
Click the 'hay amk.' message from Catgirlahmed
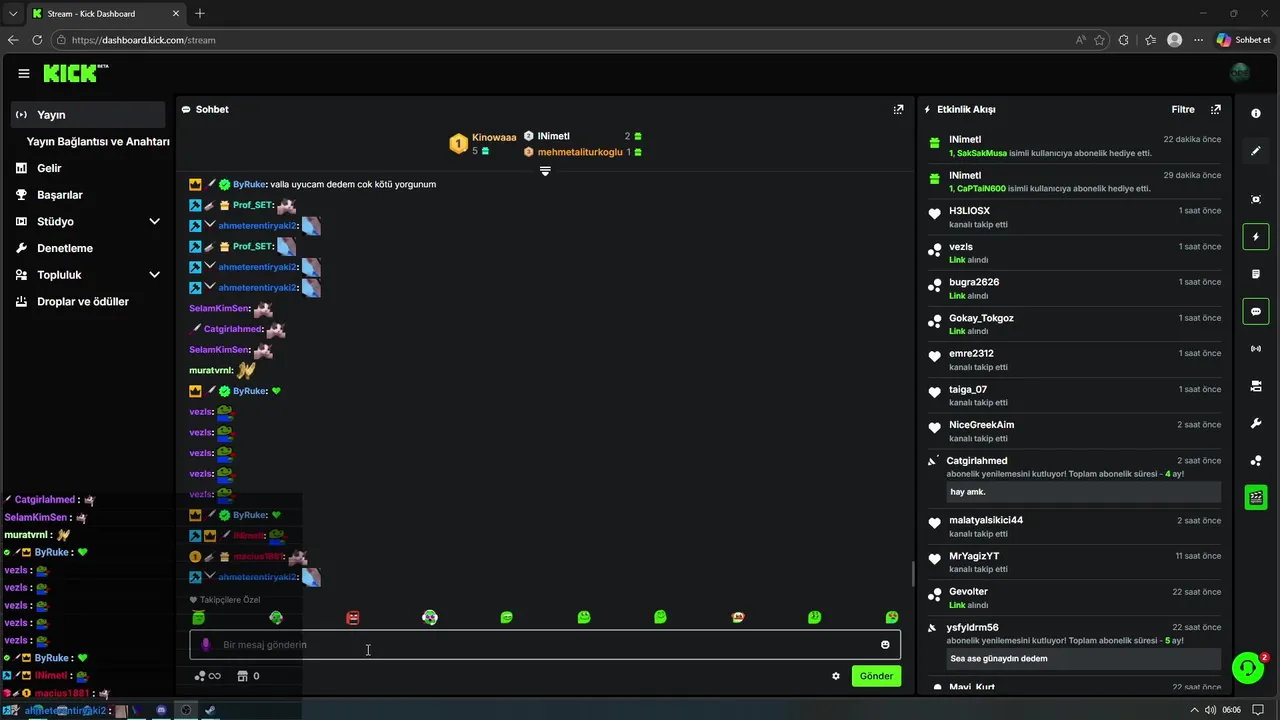1084,492
